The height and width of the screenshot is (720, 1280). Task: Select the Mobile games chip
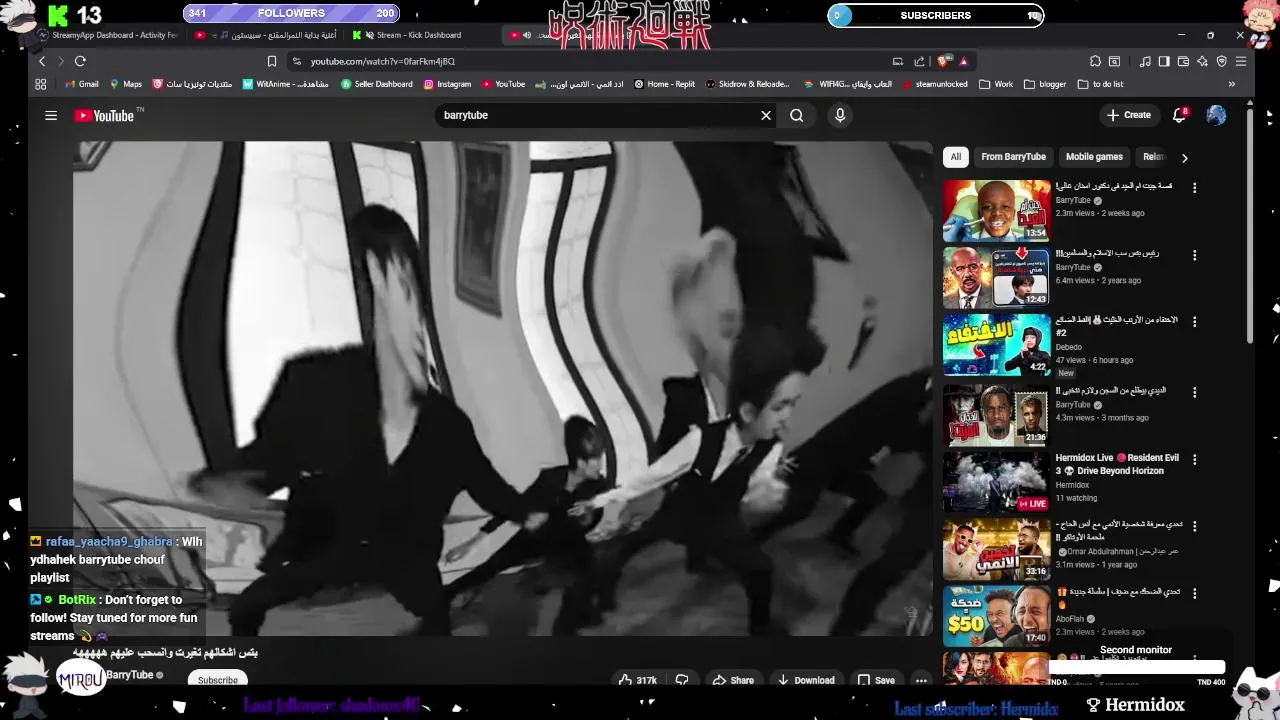(1094, 157)
